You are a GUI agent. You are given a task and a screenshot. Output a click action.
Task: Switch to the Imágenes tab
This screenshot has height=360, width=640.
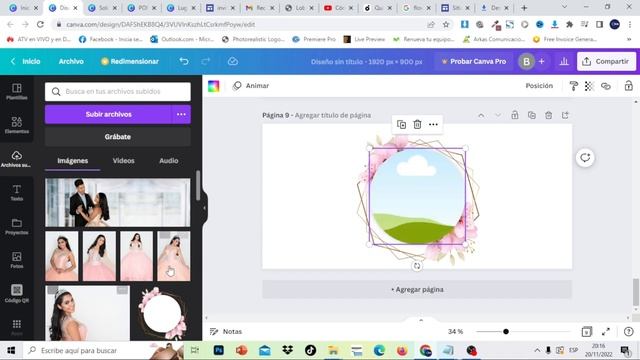tap(73, 161)
